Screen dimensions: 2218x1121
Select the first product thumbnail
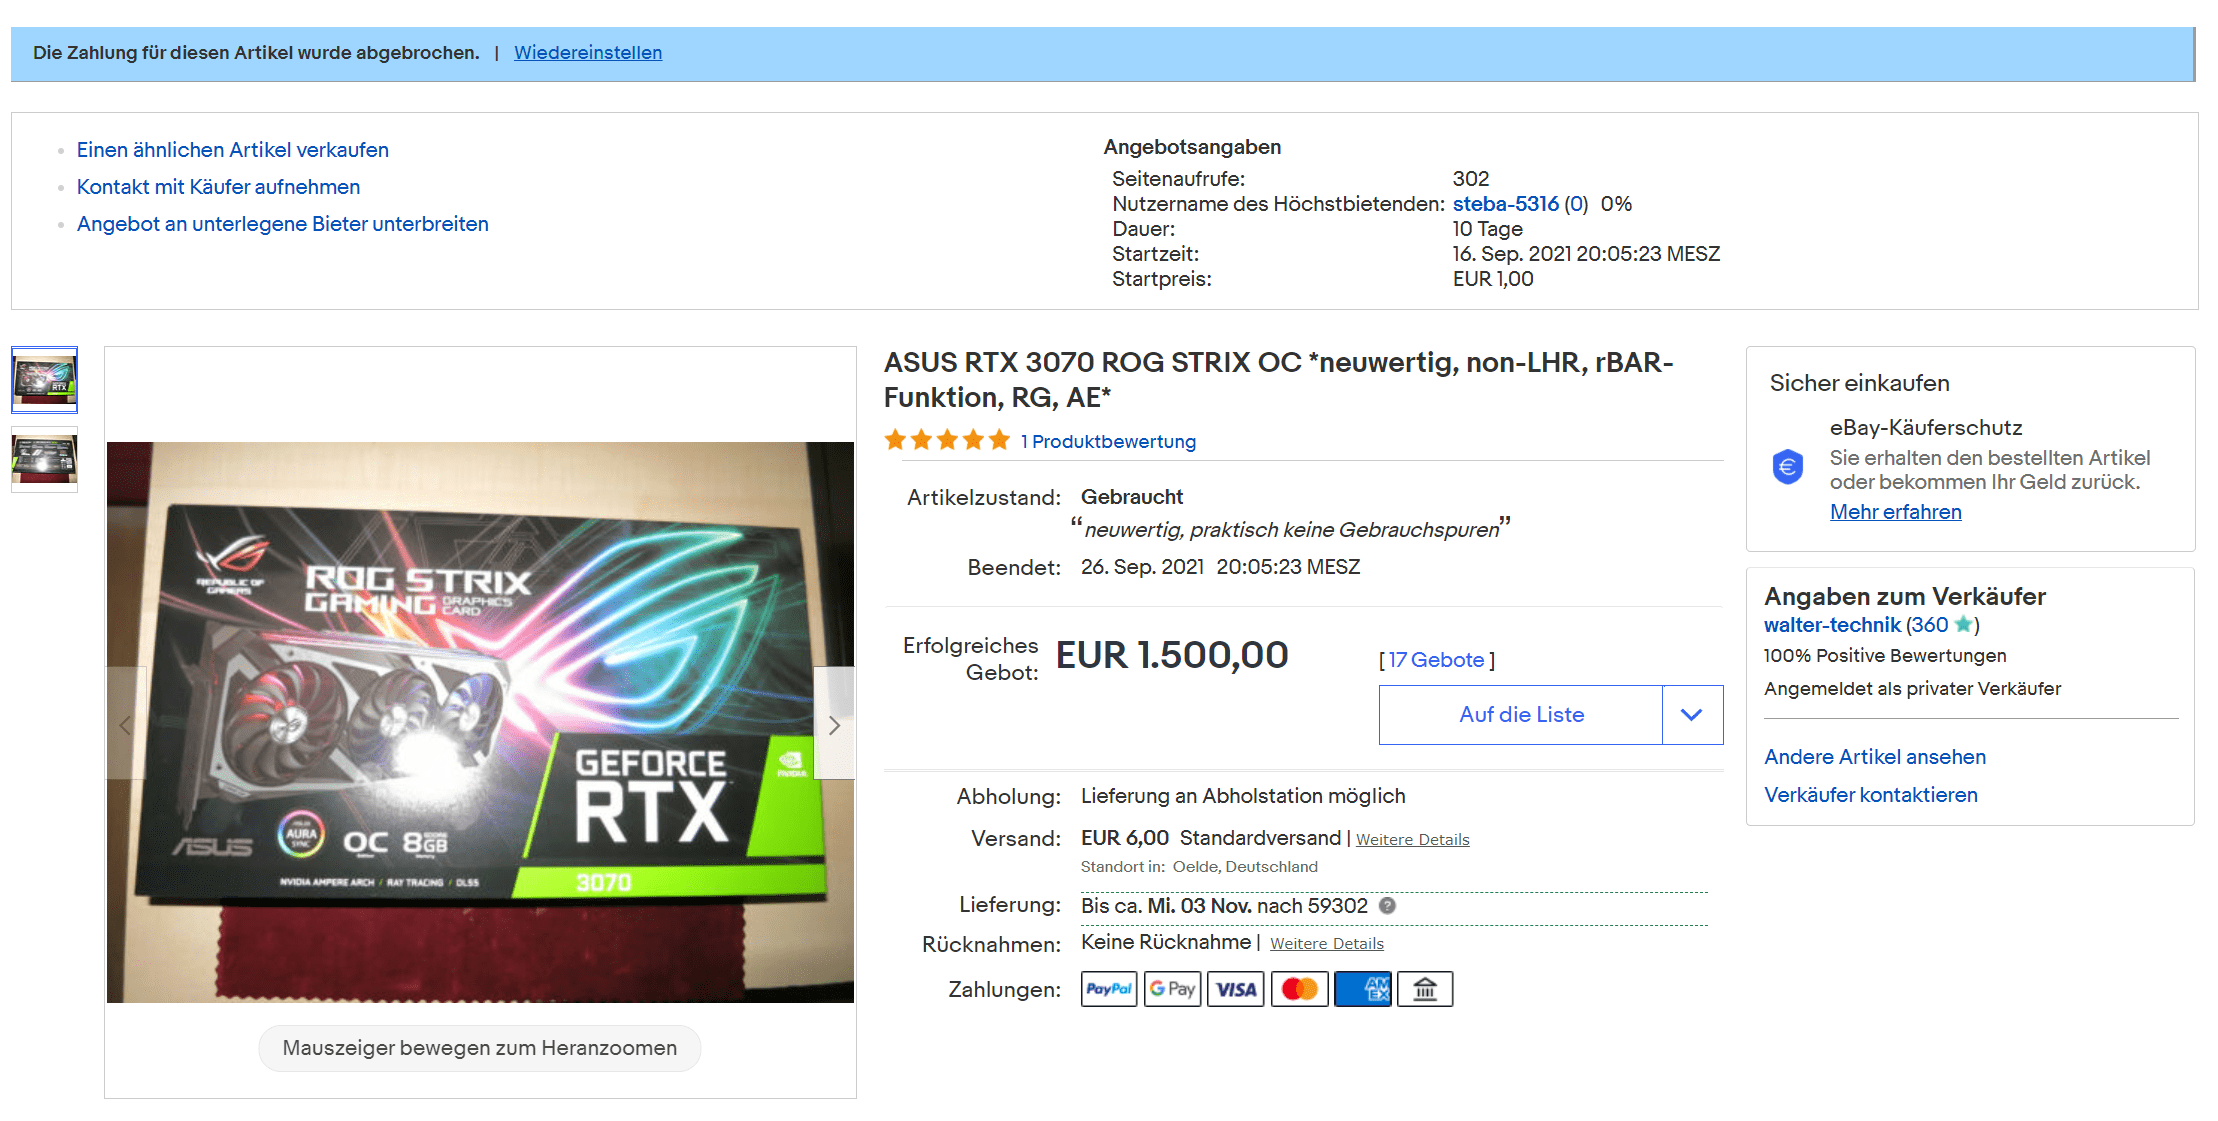tap(44, 380)
